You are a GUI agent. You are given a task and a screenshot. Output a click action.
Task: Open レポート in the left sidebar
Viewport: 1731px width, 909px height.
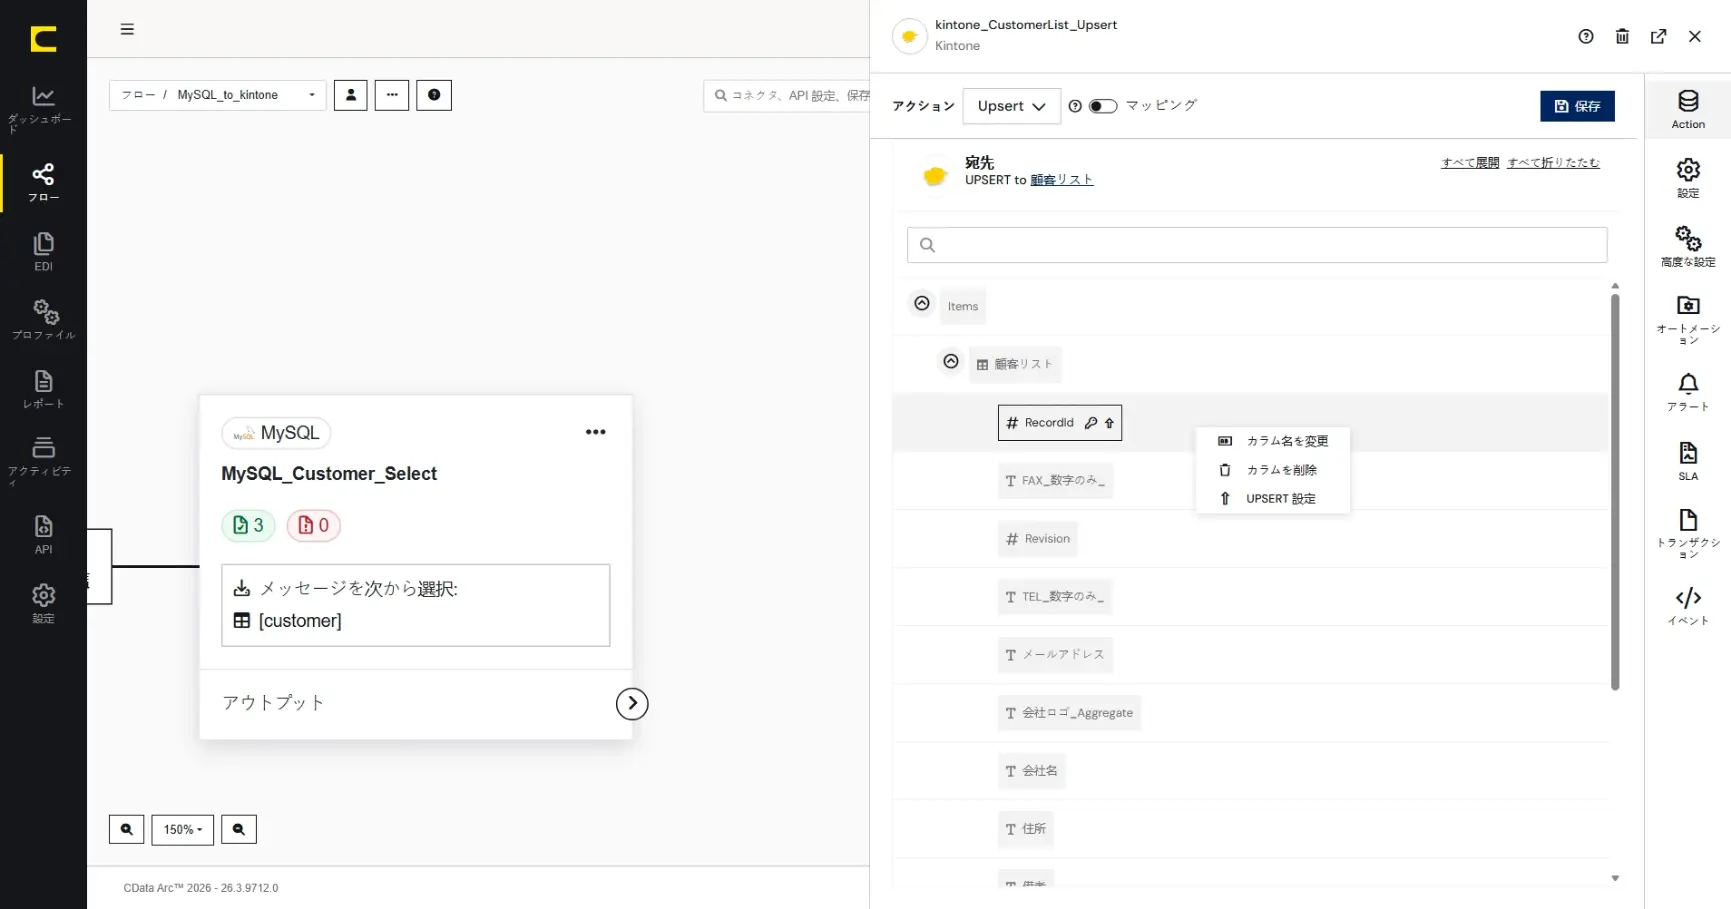[43, 389]
